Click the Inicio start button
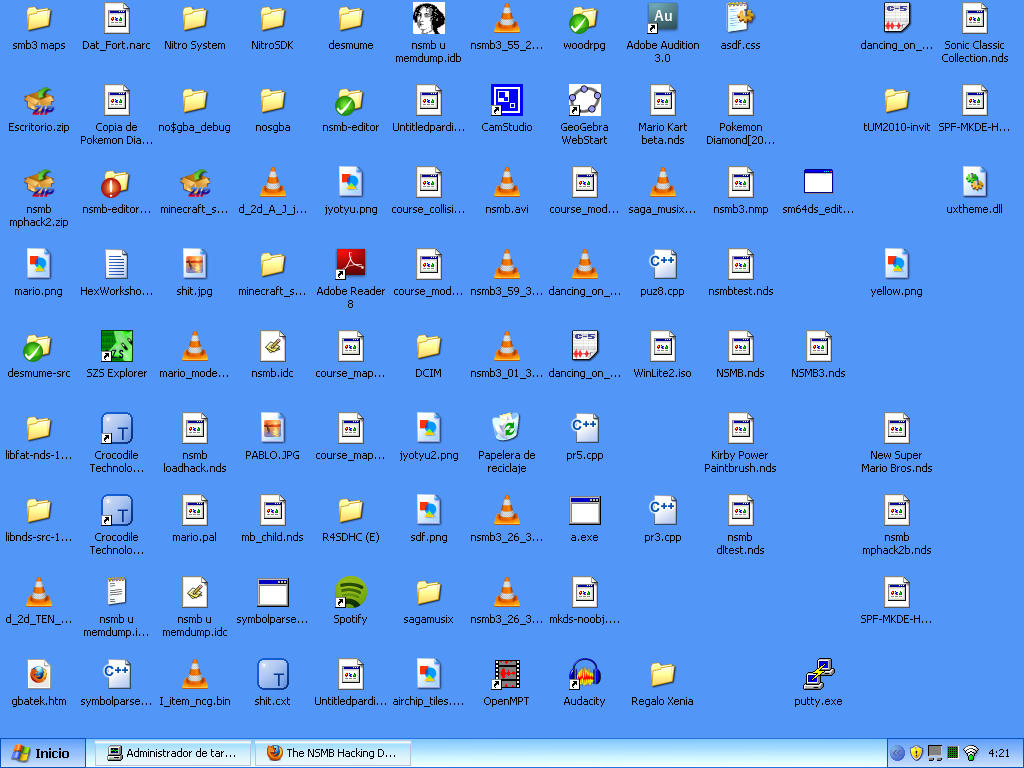The height and width of the screenshot is (768, 1024). click(41, 753)
